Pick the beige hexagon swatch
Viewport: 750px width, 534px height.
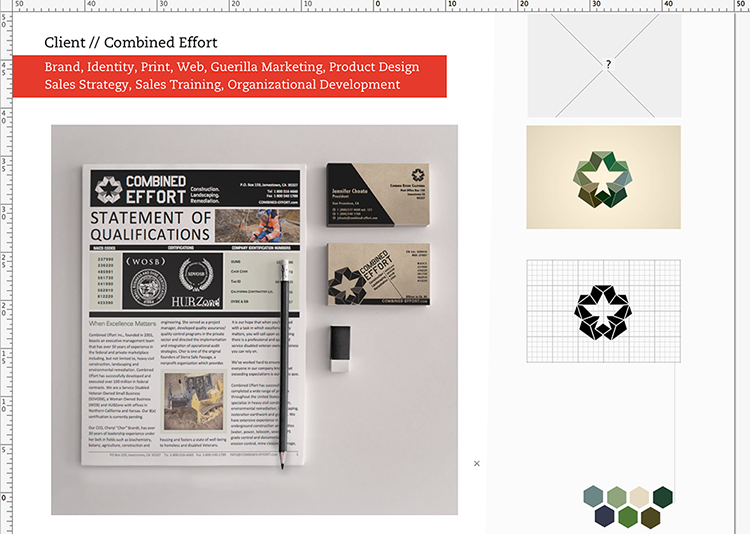[x=639, y=497]
